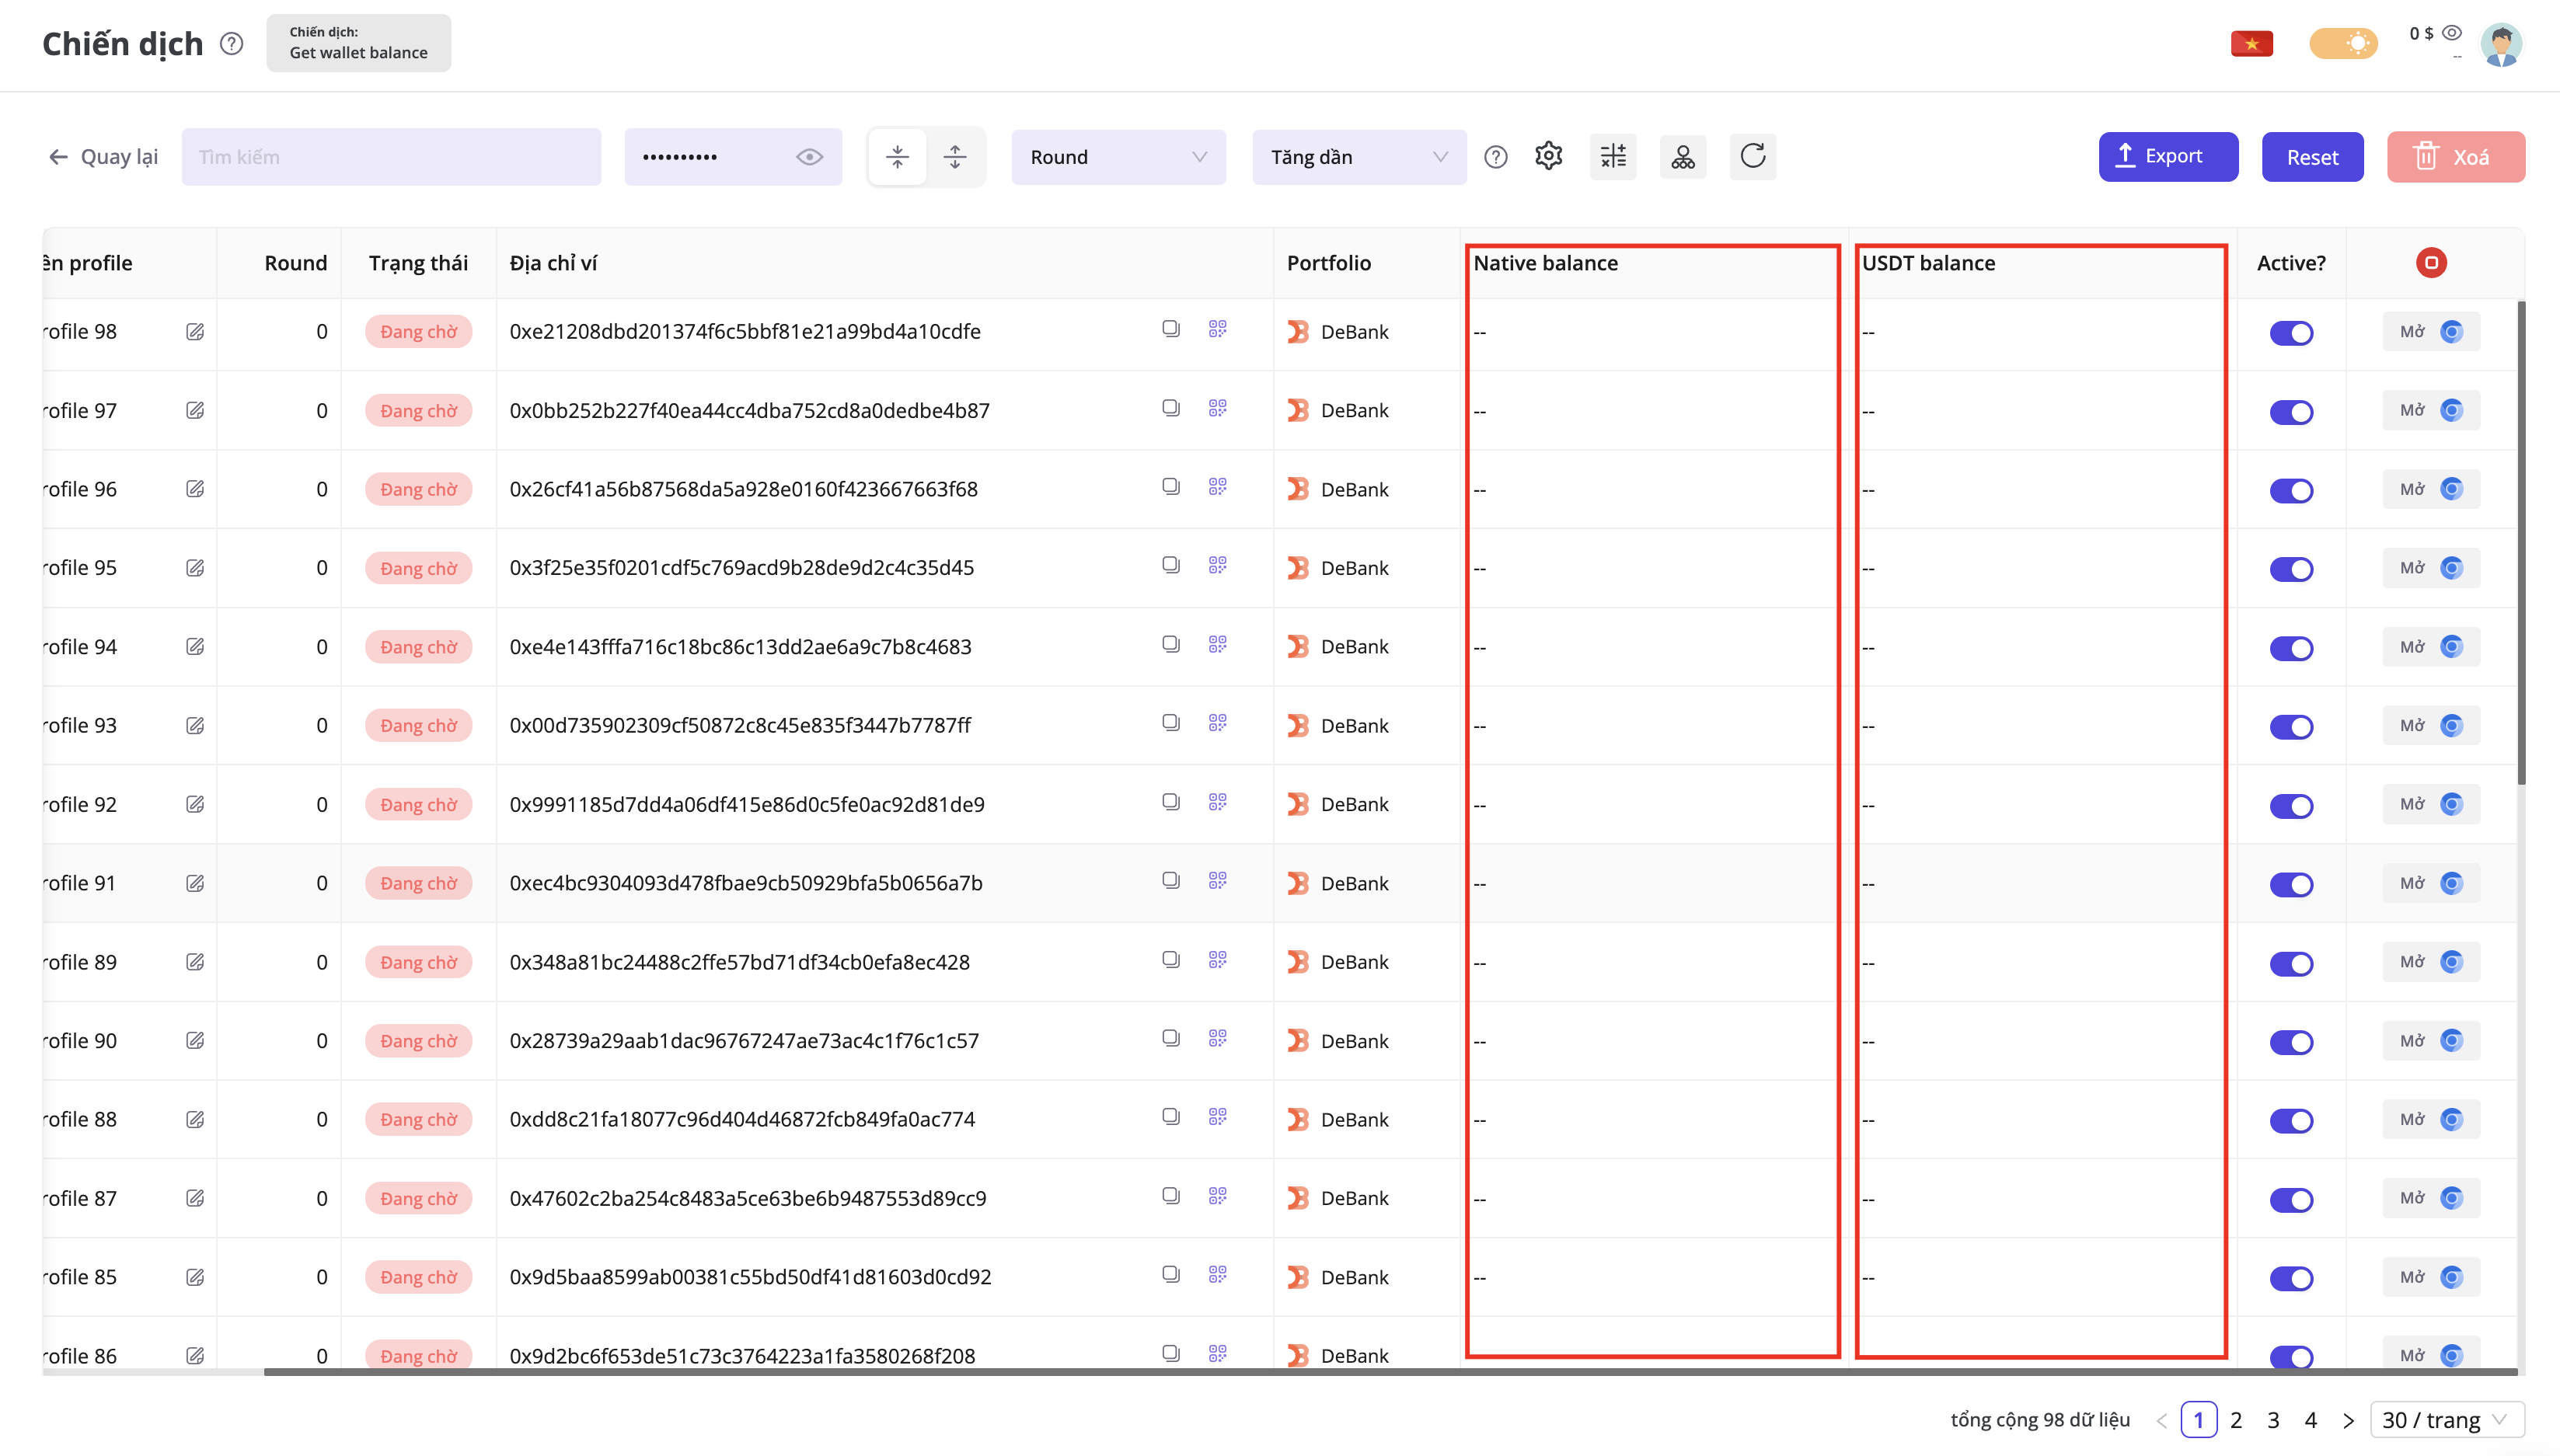This screenshot has width=2560, height=1456.
Task: Switch the light/dark theme toggle
Action: tap(2343, 43)
